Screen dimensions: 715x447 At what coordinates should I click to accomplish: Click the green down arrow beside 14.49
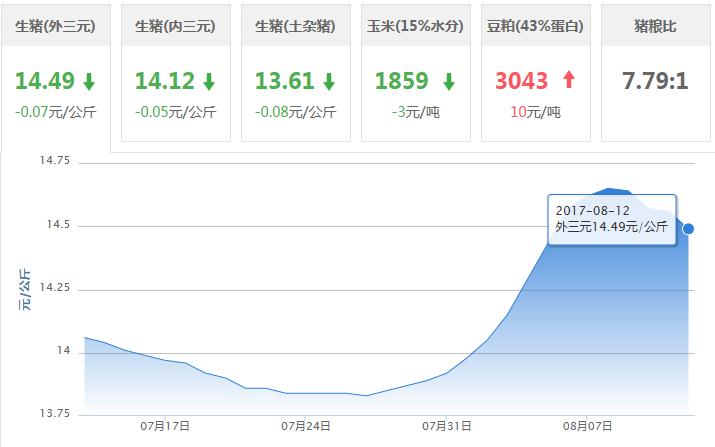click(90, 82)
